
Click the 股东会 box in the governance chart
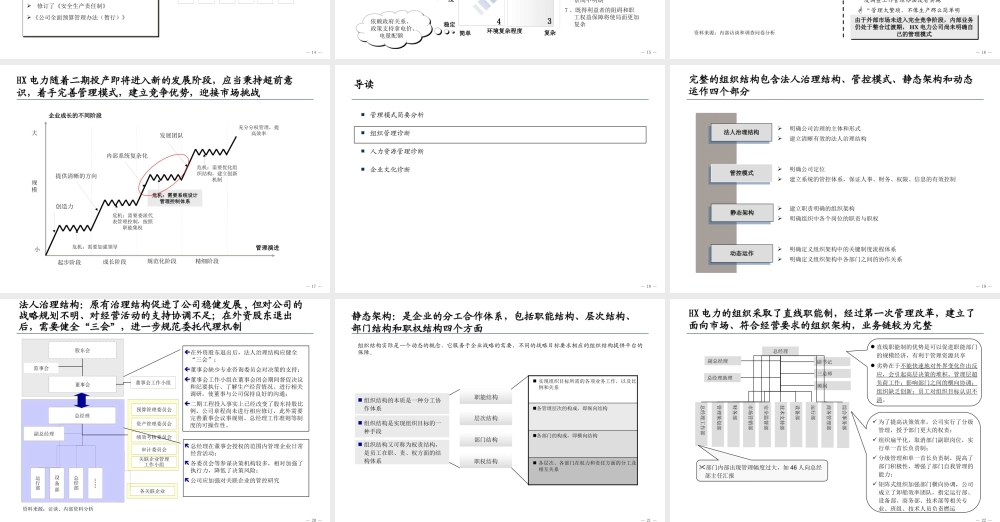click(x=82, y=350)
